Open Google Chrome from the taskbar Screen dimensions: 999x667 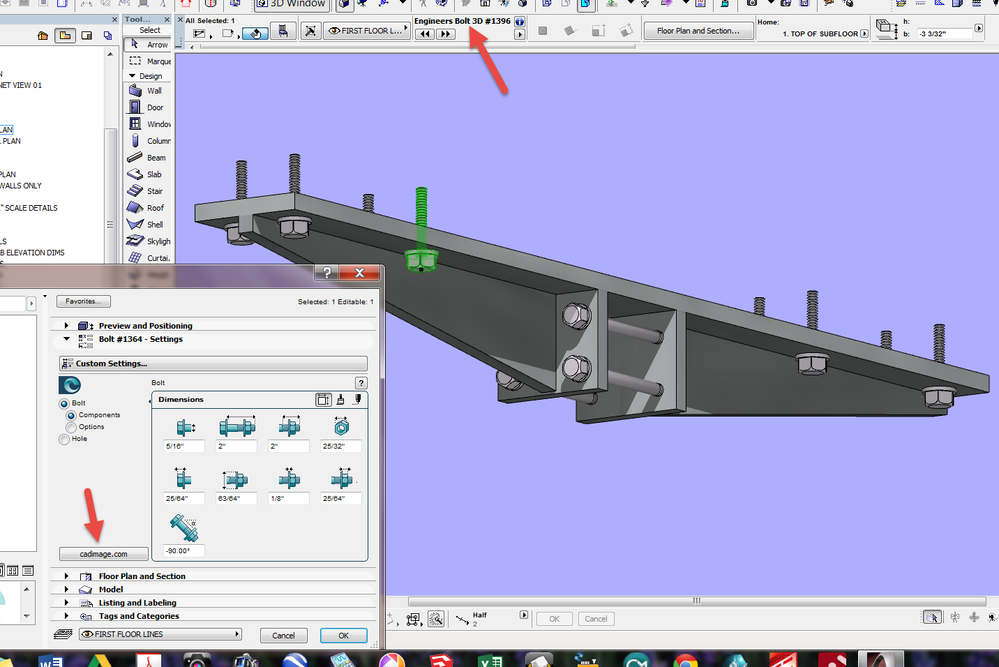click(x=685, y=660)
